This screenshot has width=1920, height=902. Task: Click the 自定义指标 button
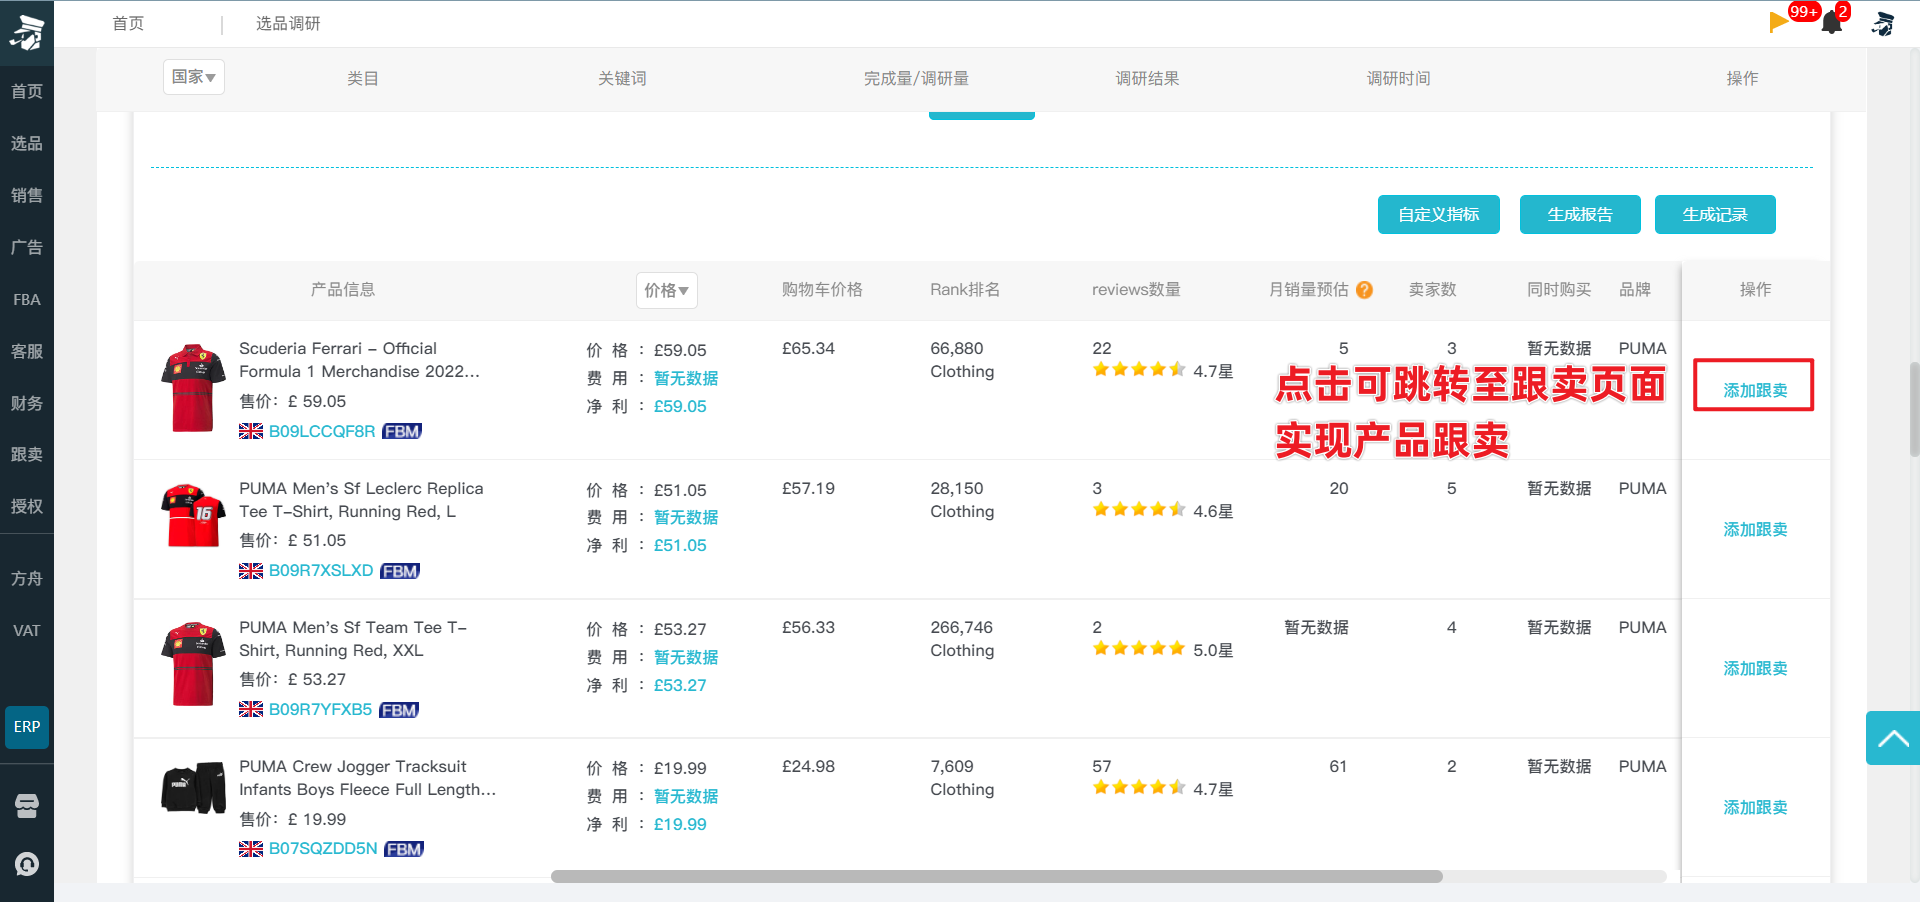[x=1438, y=214]
